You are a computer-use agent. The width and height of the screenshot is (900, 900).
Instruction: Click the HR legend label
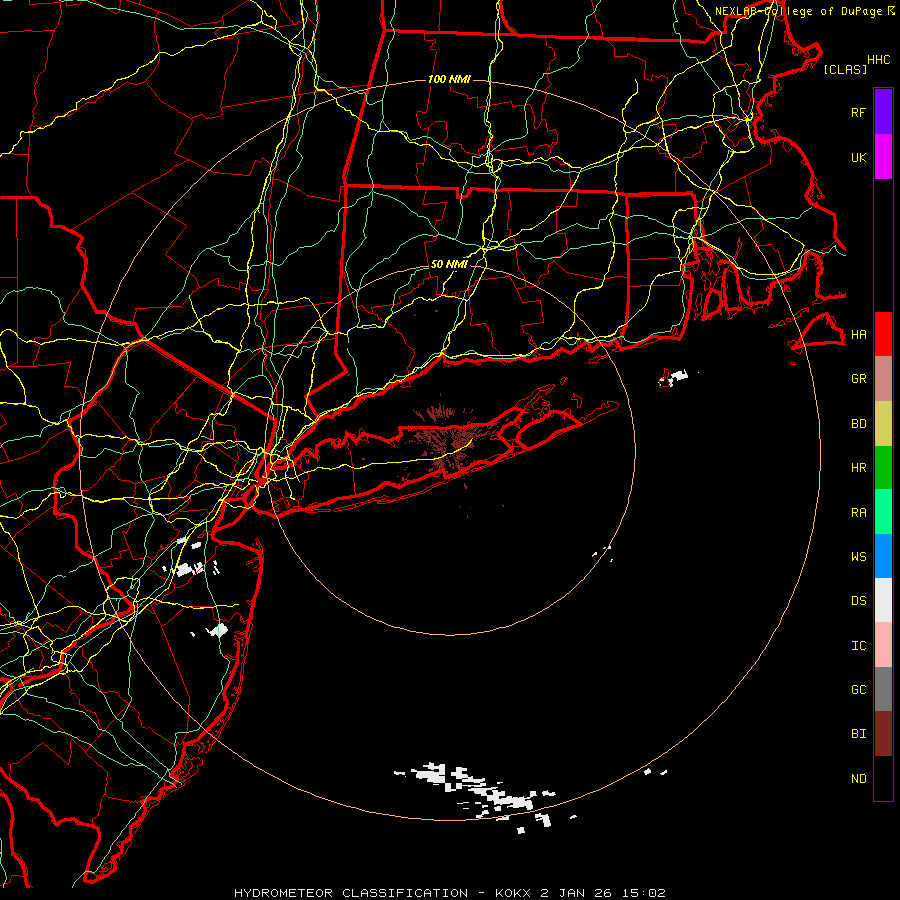pyautogui.click(x=858, y=468)
